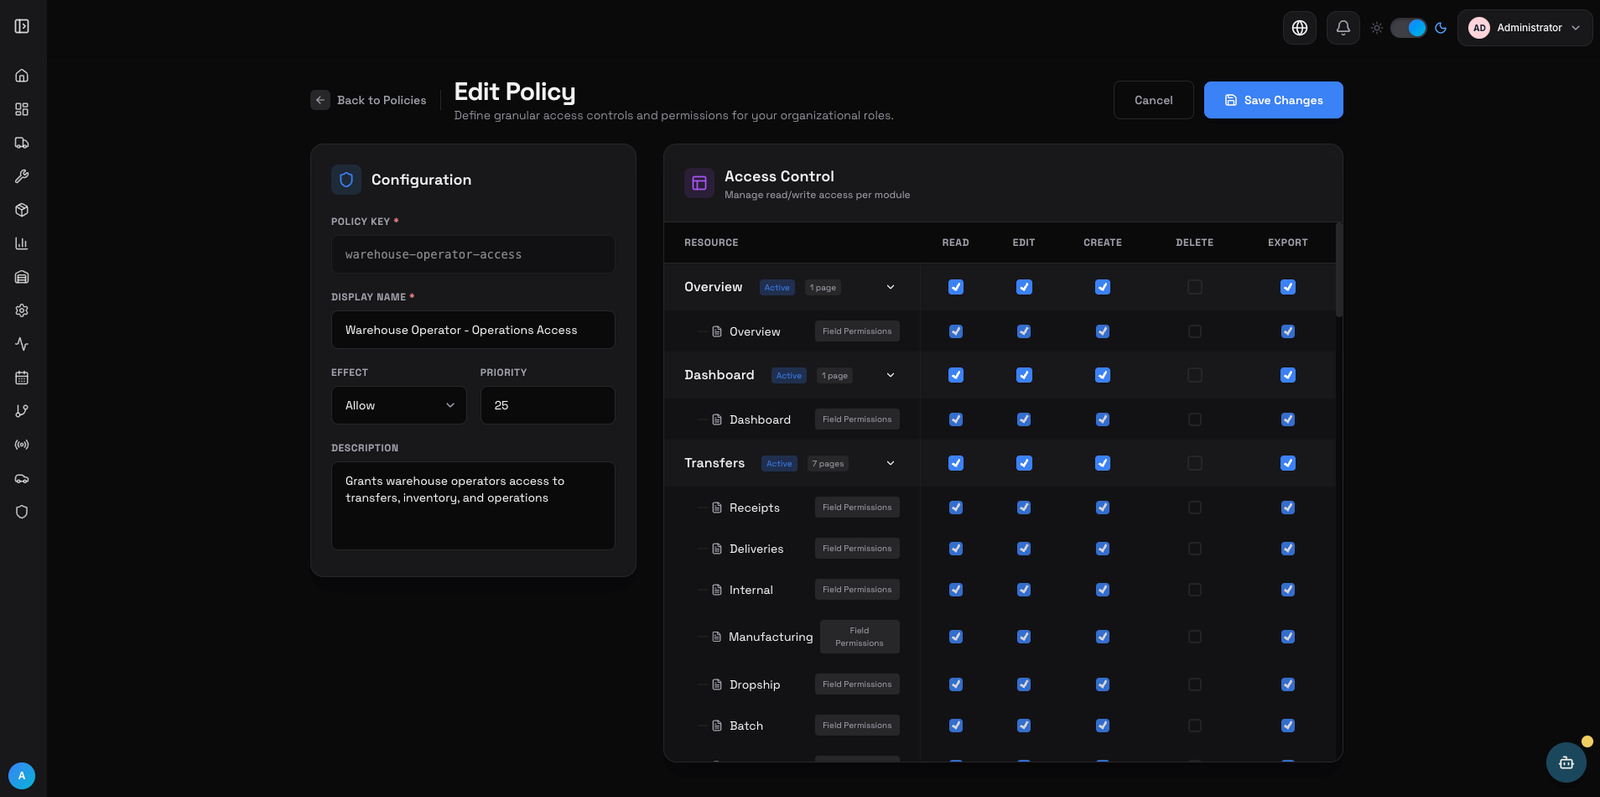Open the activity pulse sidebar icon
This screenshot has height=797, width=1600.
22,344
